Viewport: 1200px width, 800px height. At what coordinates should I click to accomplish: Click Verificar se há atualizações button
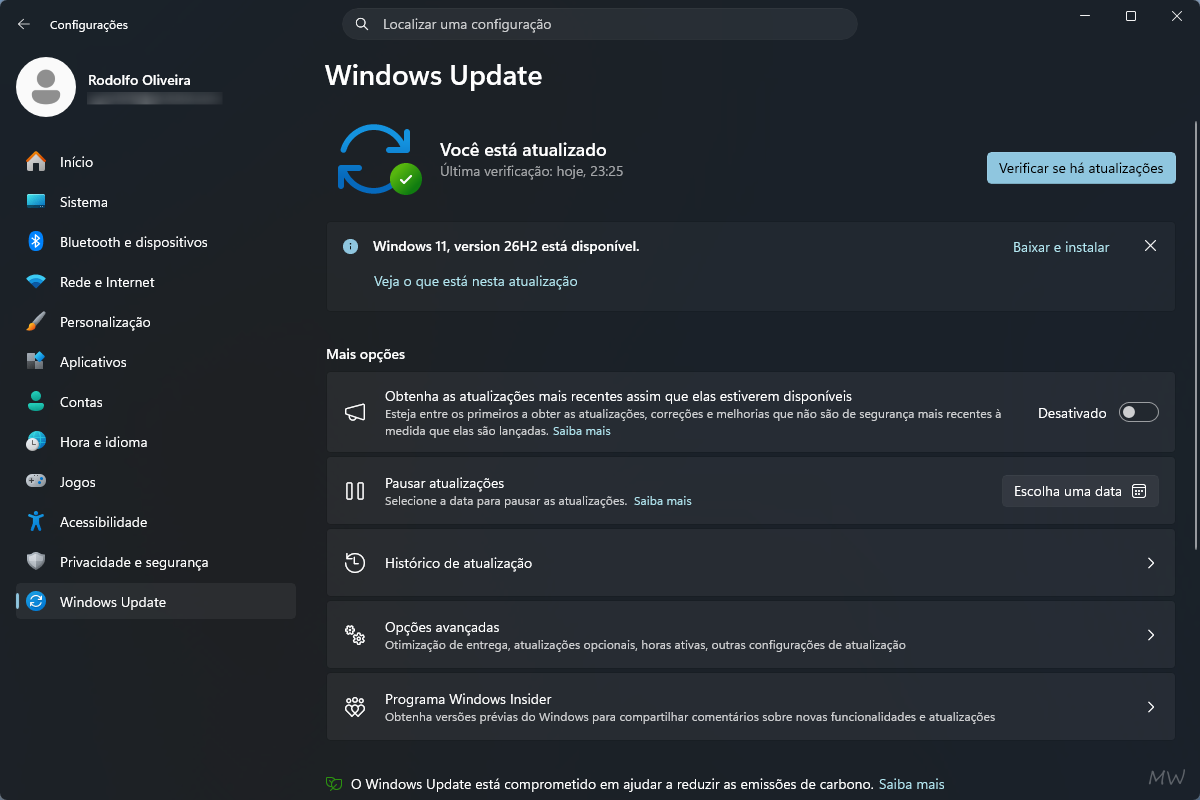pyautogui.click(x=1081, y=168)
